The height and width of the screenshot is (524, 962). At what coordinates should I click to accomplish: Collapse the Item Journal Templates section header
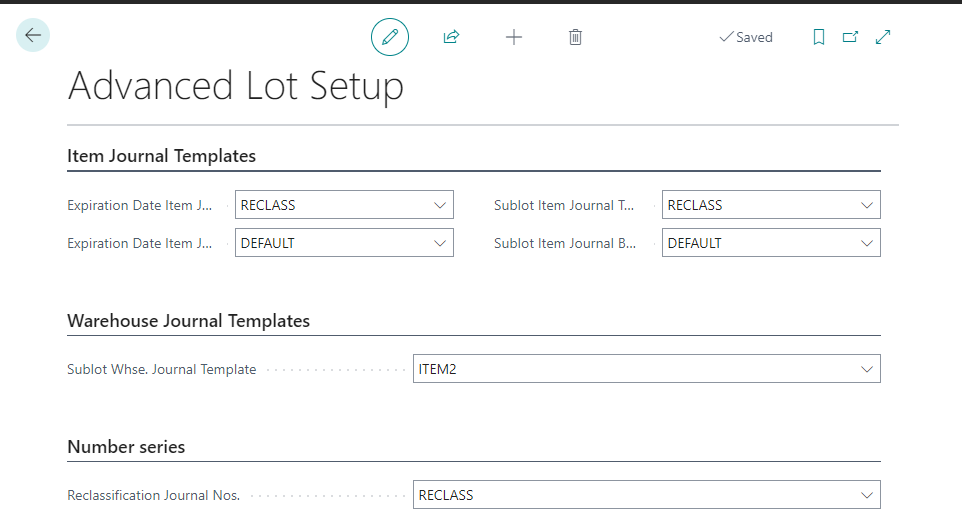pyautogui.click(x=161, y=156)
